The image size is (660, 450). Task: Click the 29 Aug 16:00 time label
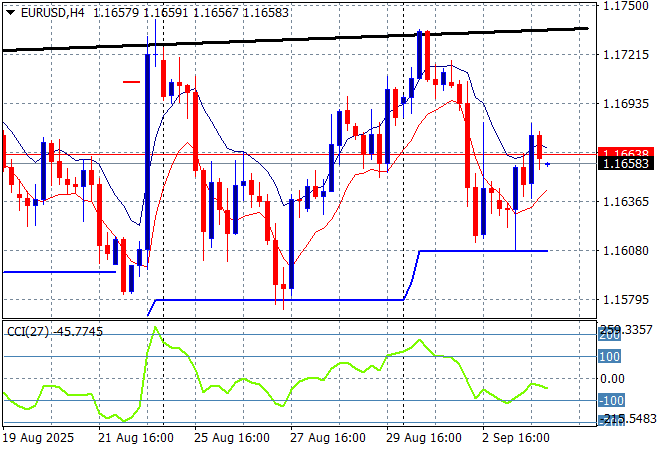(x=423, y=438)
